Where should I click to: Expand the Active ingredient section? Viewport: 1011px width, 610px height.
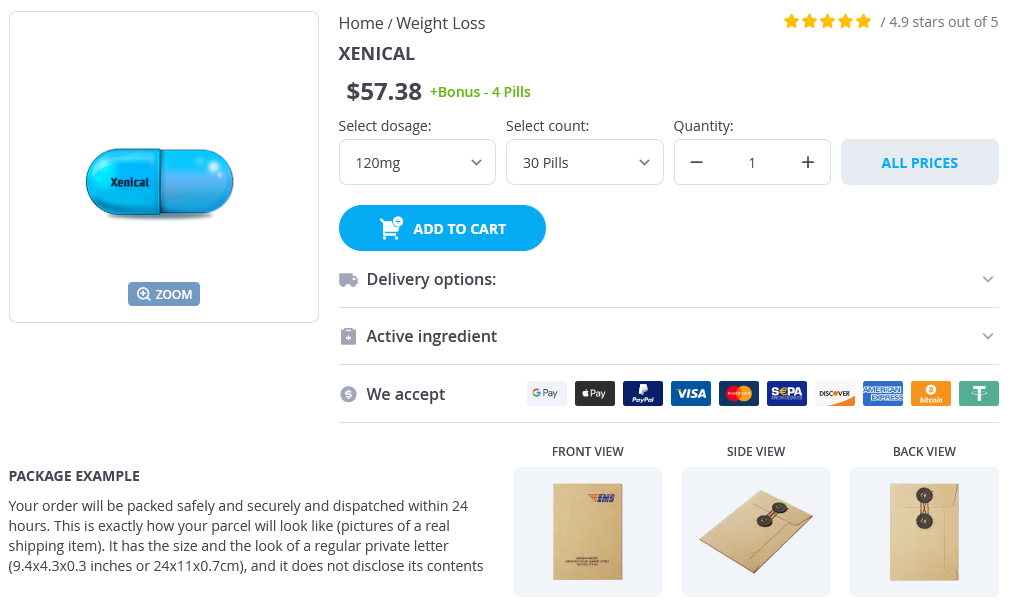(668, 337)
